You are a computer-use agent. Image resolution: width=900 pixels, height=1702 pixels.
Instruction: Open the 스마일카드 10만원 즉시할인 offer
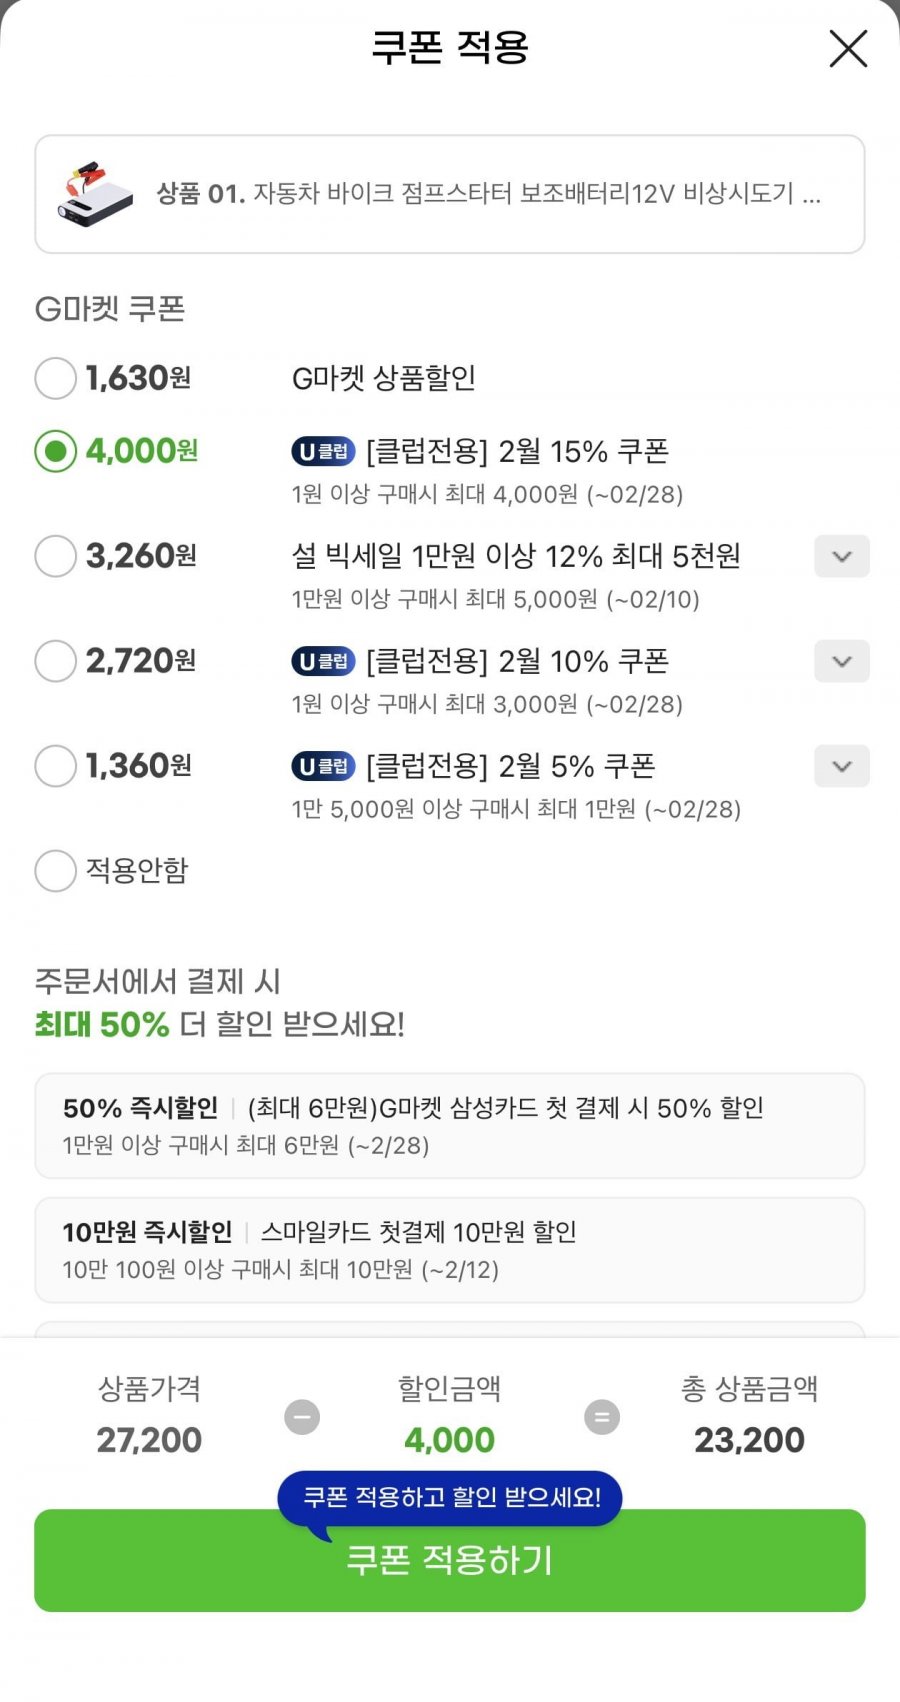(x=449, y=1250)
